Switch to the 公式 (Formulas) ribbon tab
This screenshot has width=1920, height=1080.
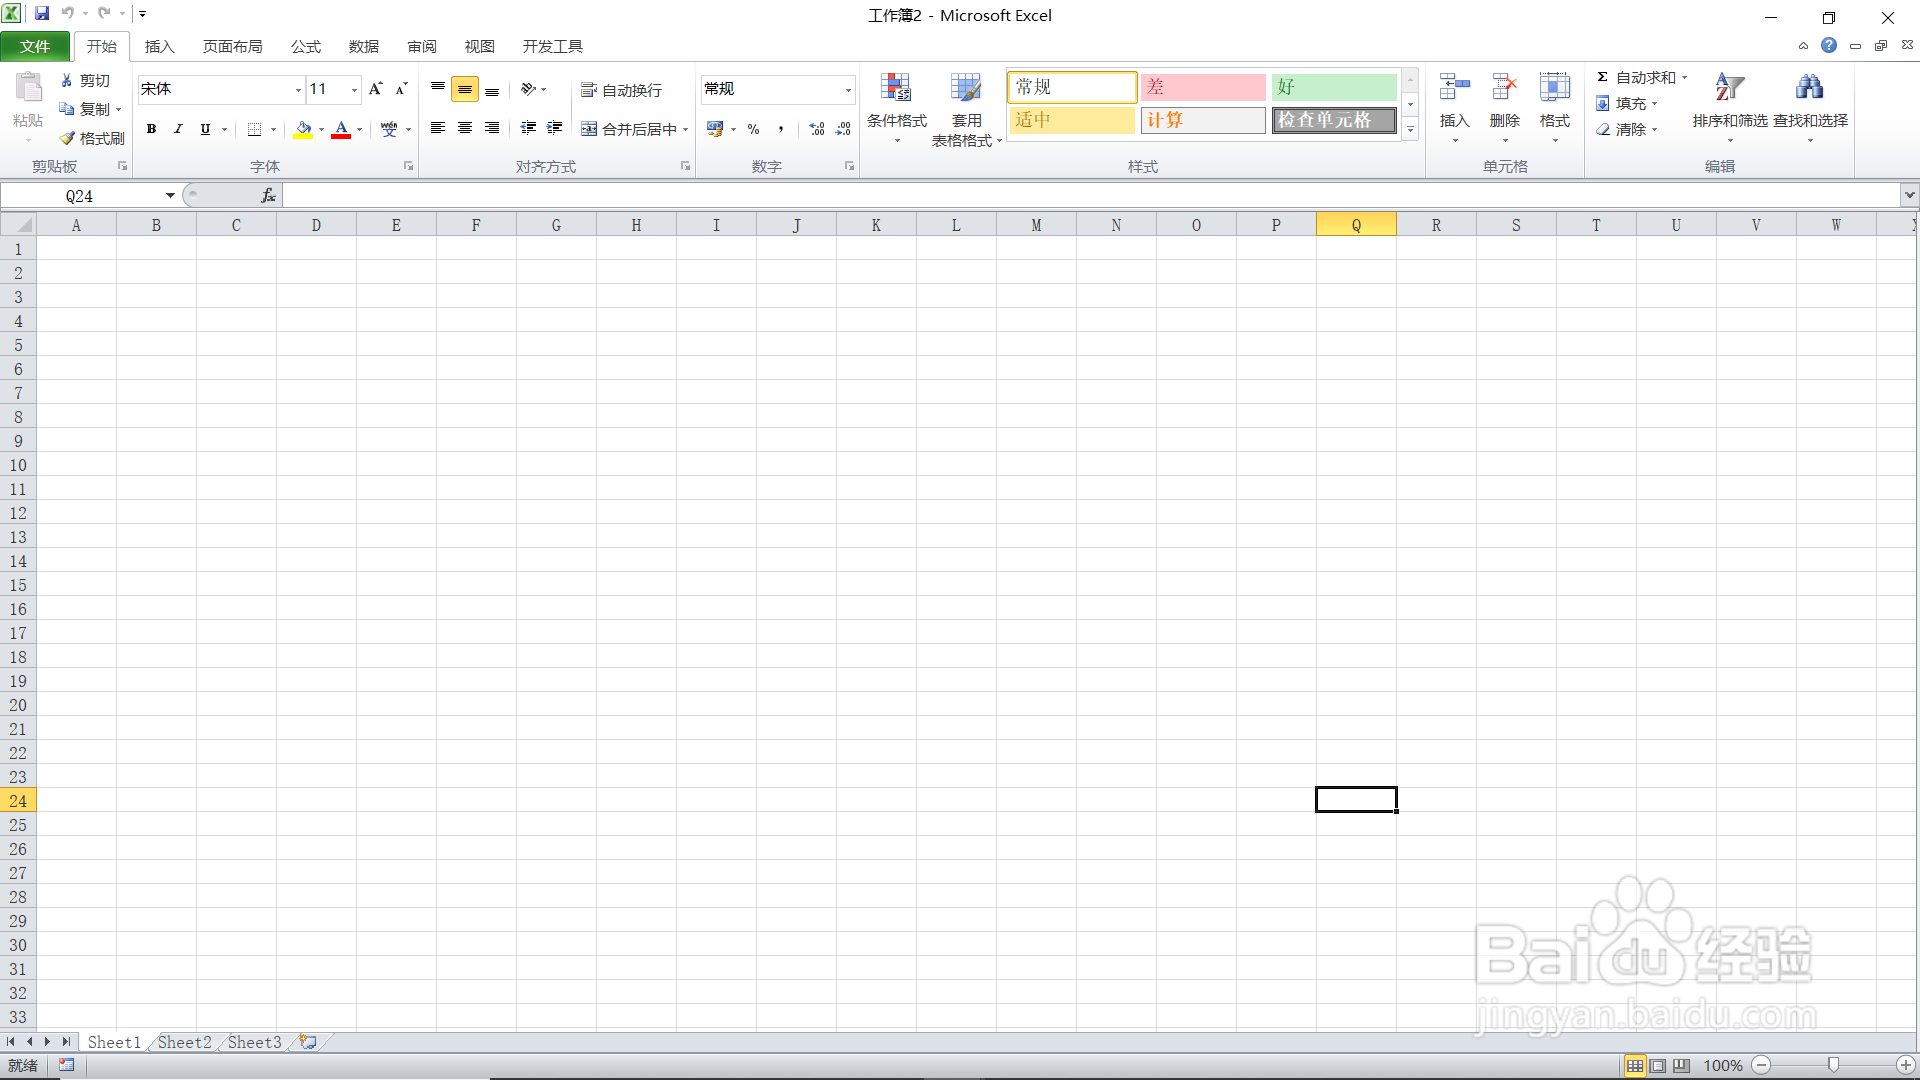(x=306, y=46)
